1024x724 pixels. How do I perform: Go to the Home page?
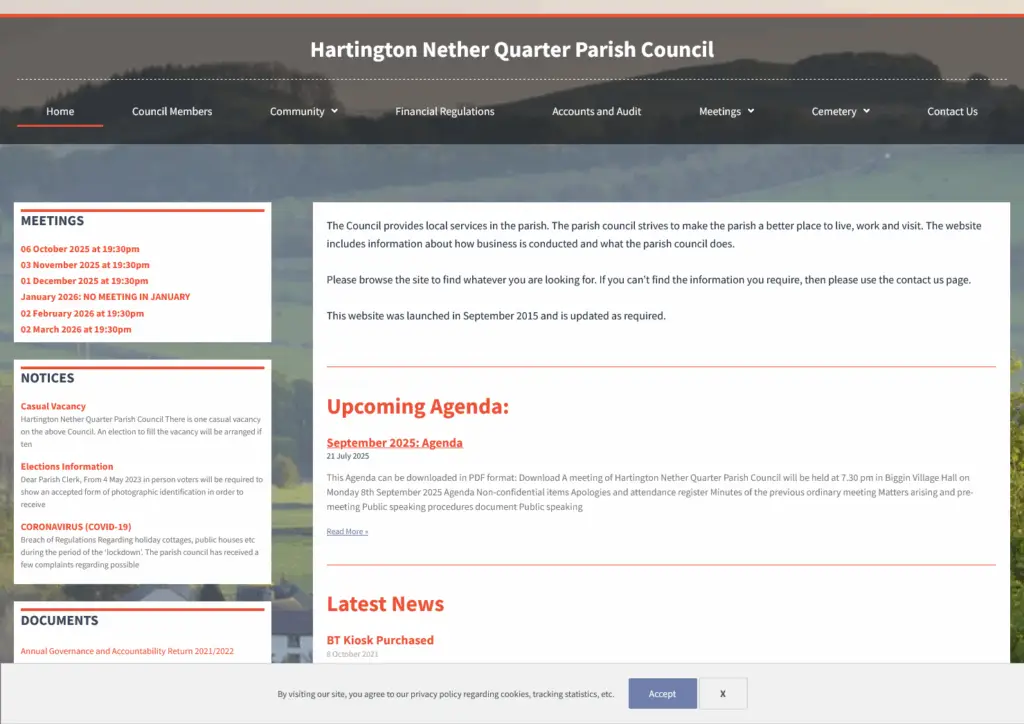60,111
